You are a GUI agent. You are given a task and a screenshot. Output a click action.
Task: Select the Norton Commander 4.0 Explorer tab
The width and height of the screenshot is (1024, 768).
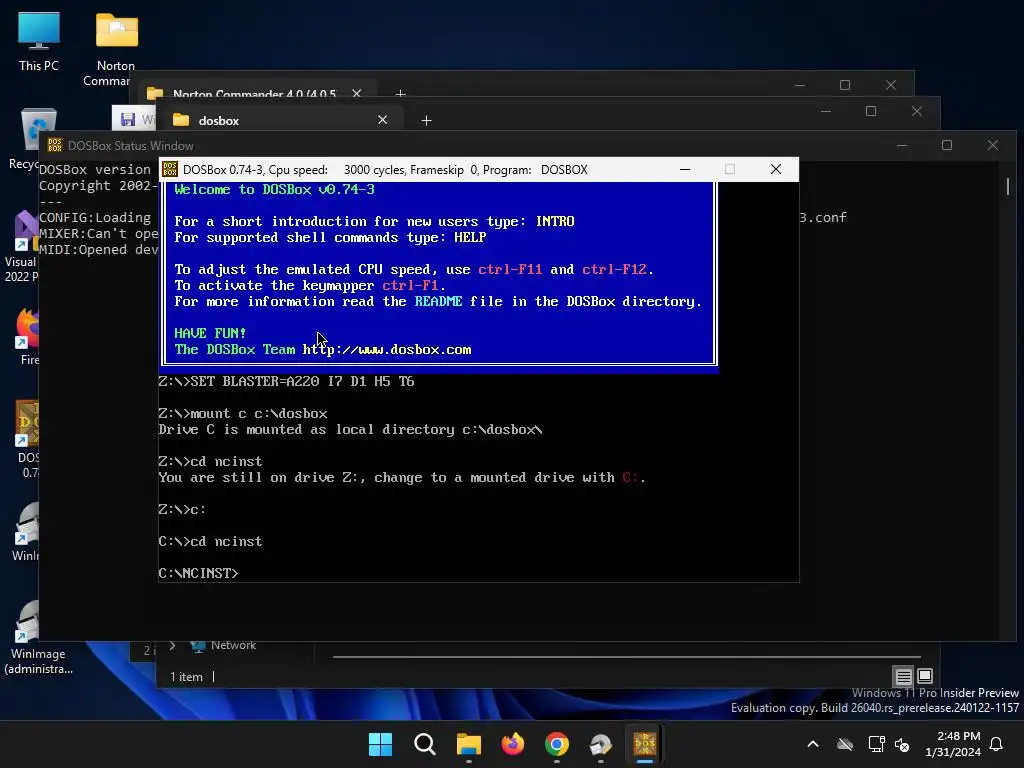255,94
